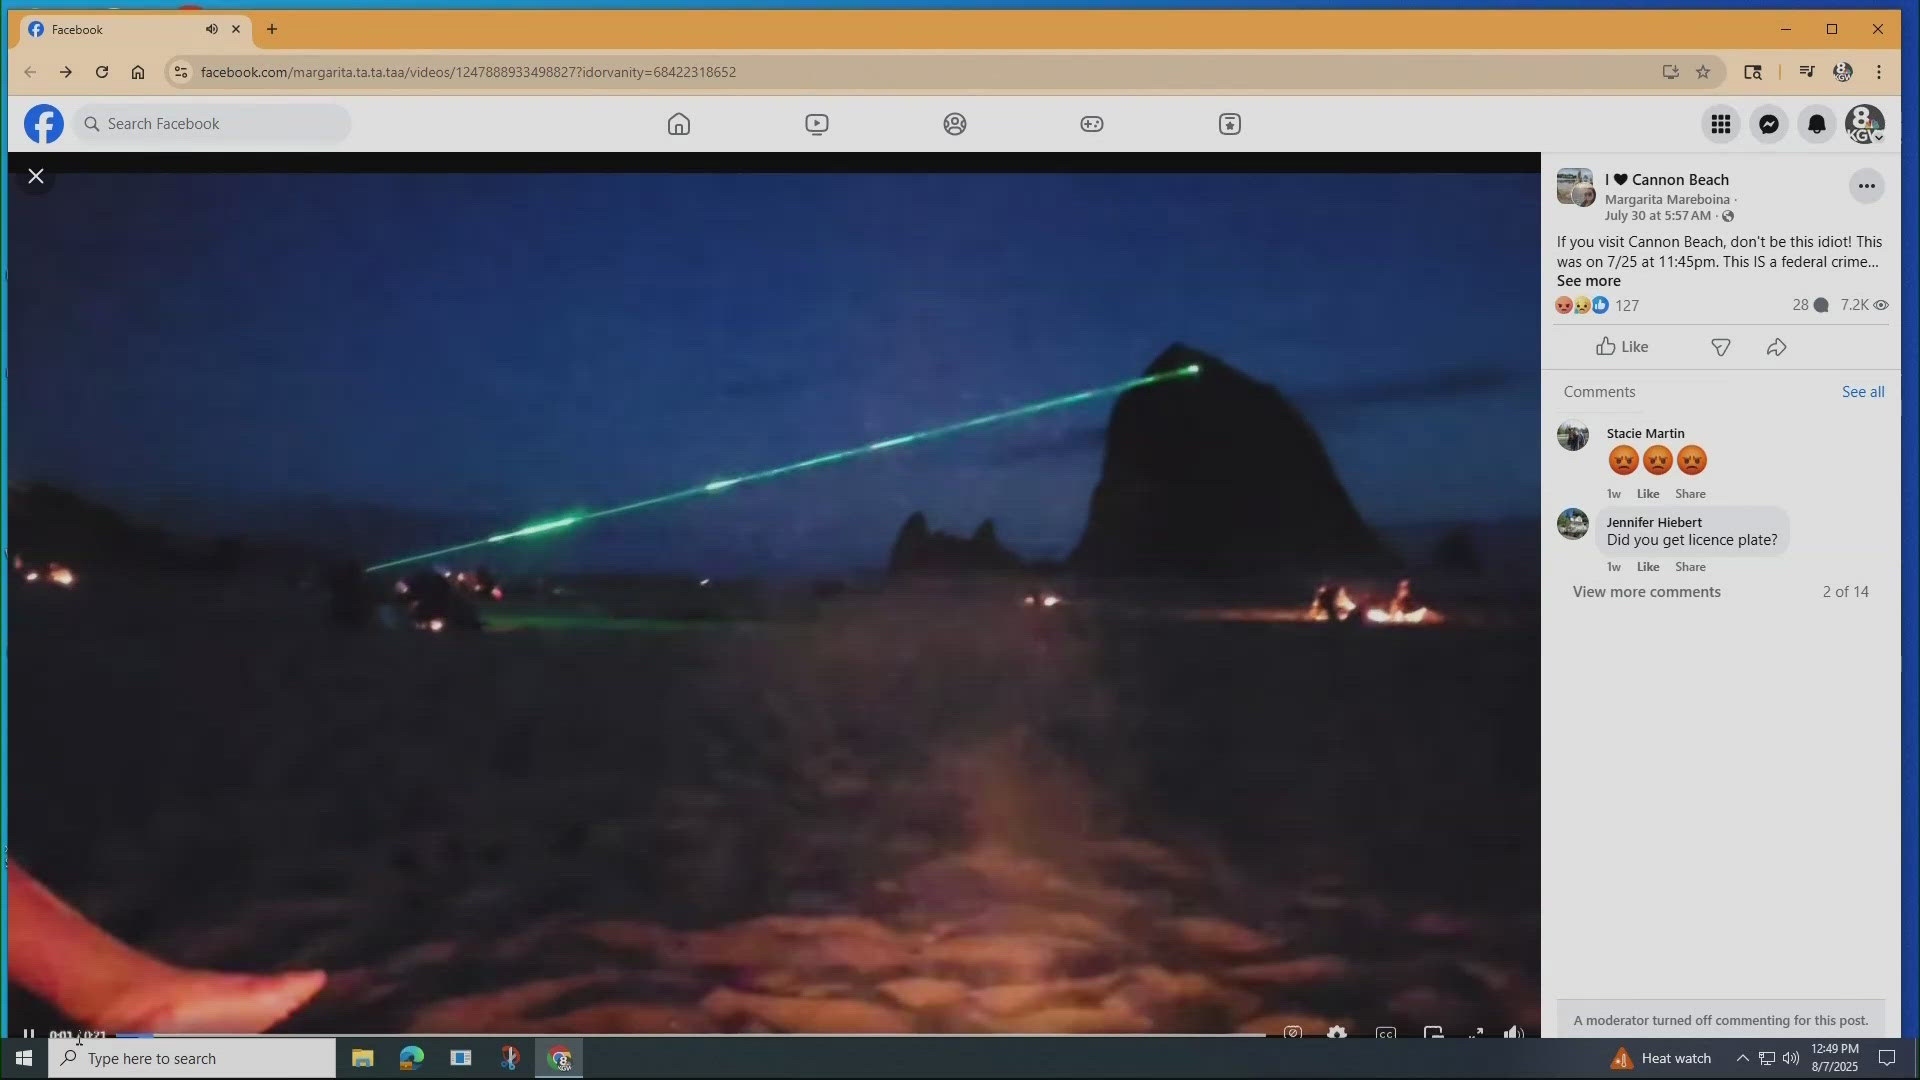Screen dimensions: 1920x1080
Task: Open the account profile dropdown
Action: tap(1865, 124)
